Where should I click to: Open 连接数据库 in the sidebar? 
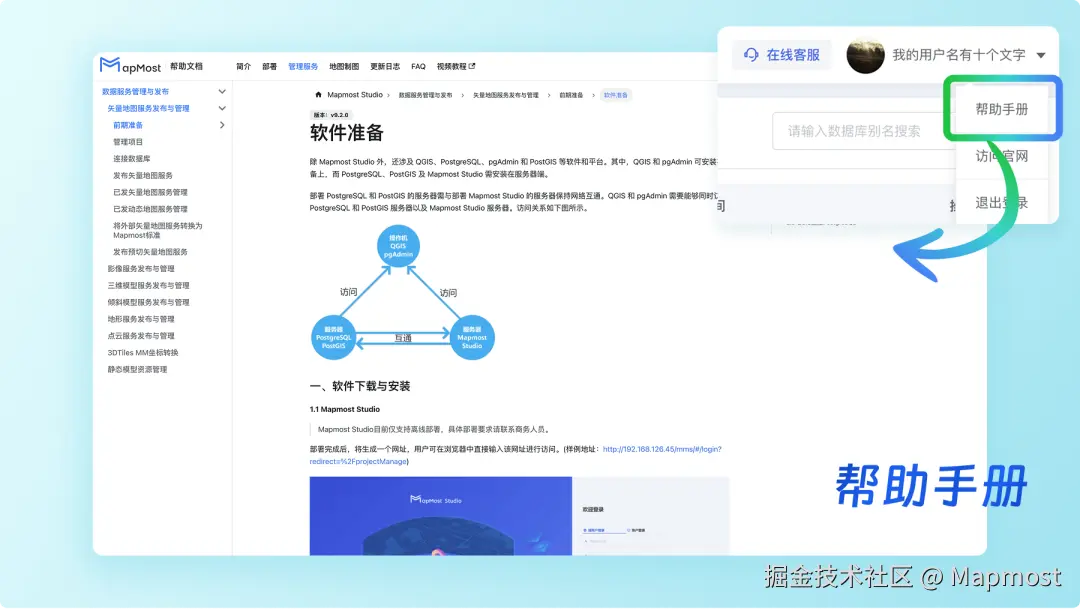tap(132, 159)
